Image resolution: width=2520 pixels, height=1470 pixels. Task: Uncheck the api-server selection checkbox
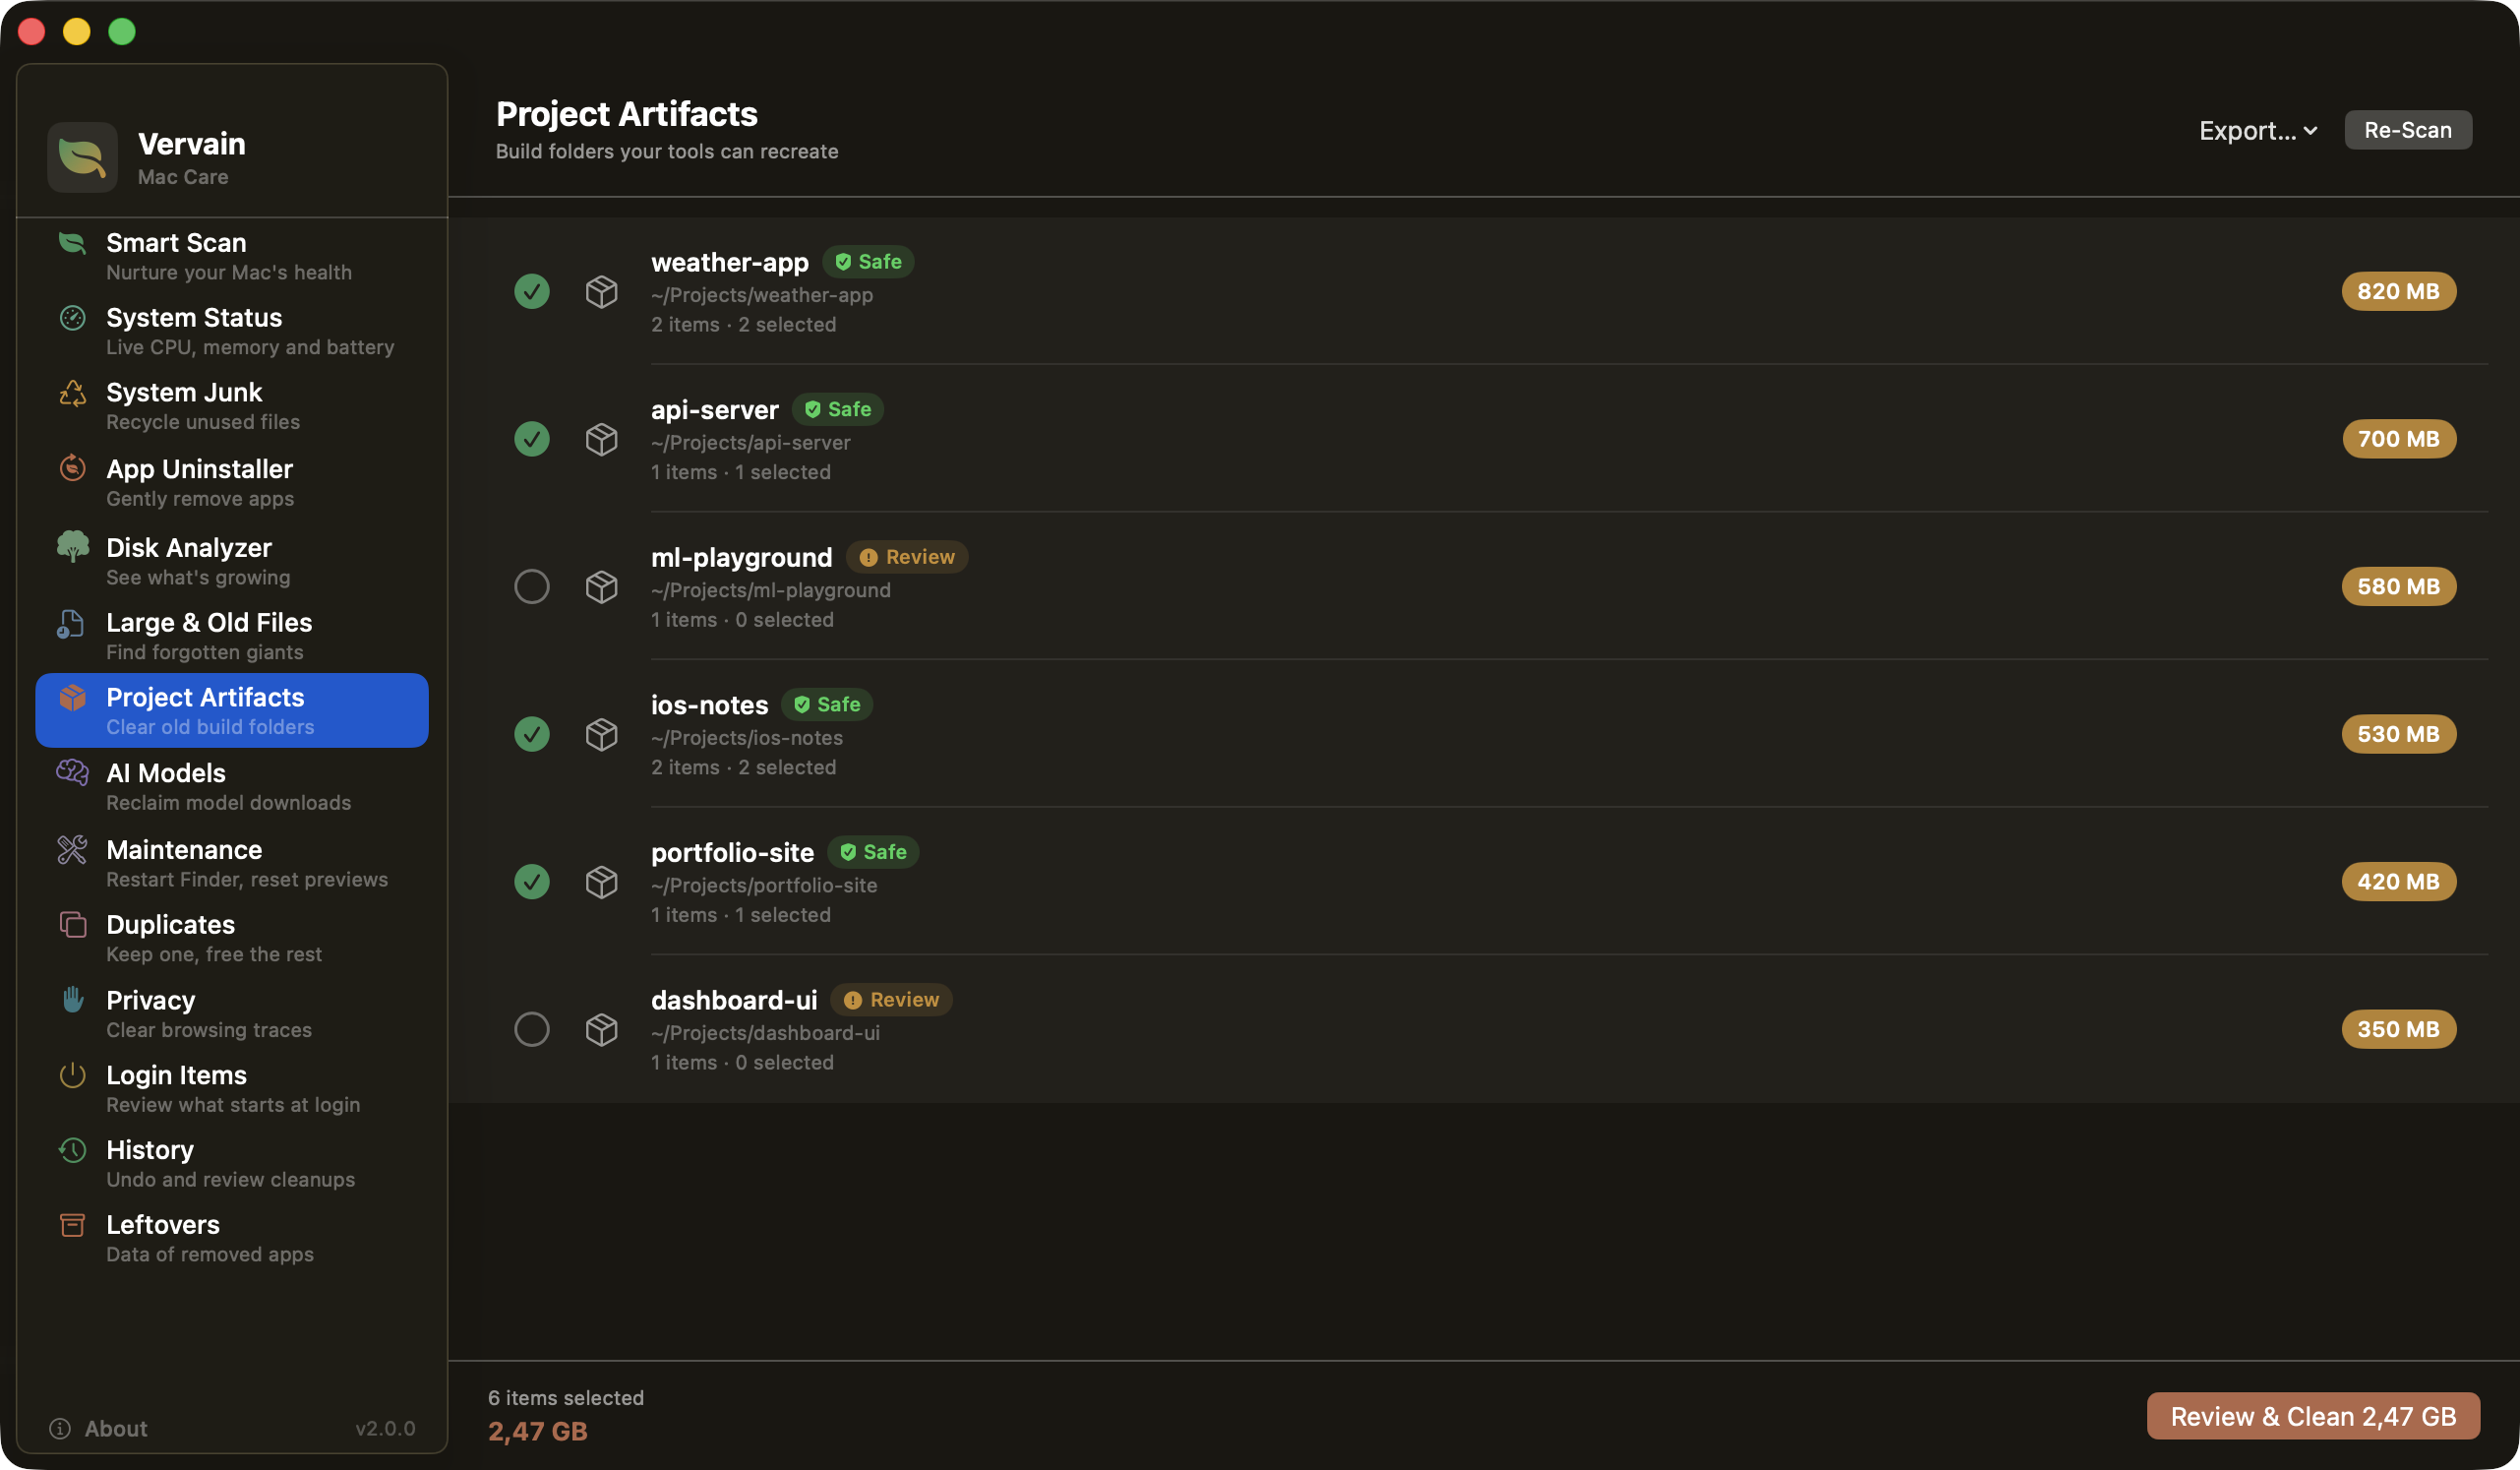pos(532,439)
